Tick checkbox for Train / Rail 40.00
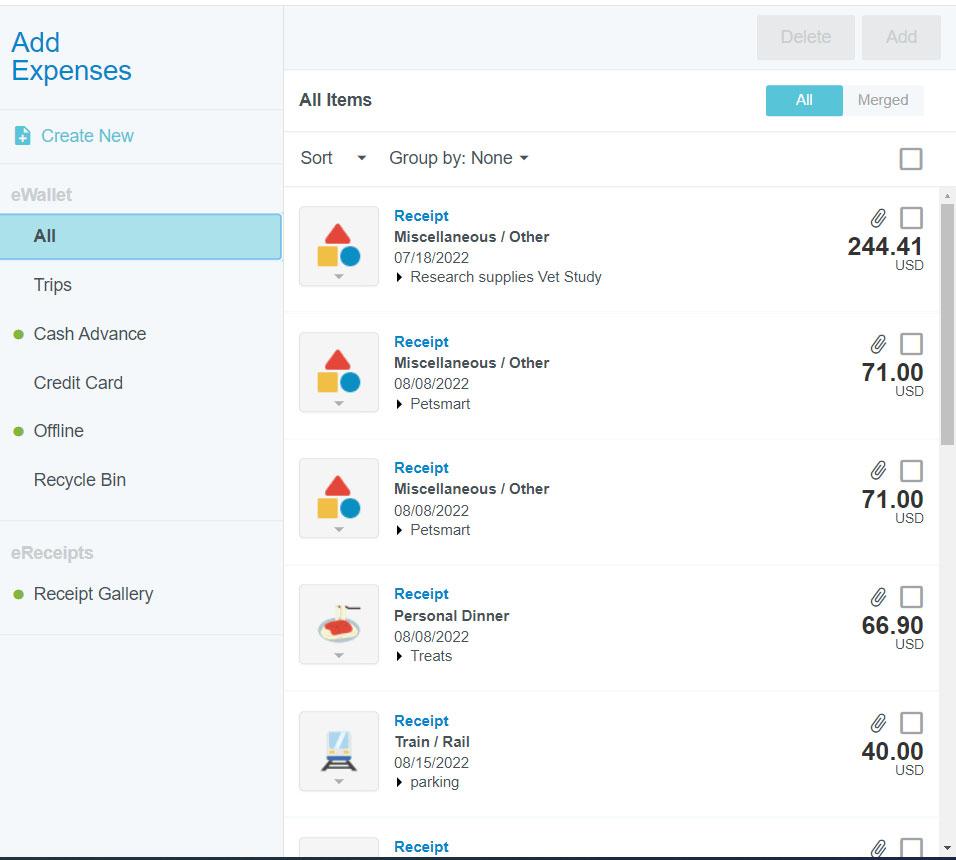 click(x=911, y=723)
